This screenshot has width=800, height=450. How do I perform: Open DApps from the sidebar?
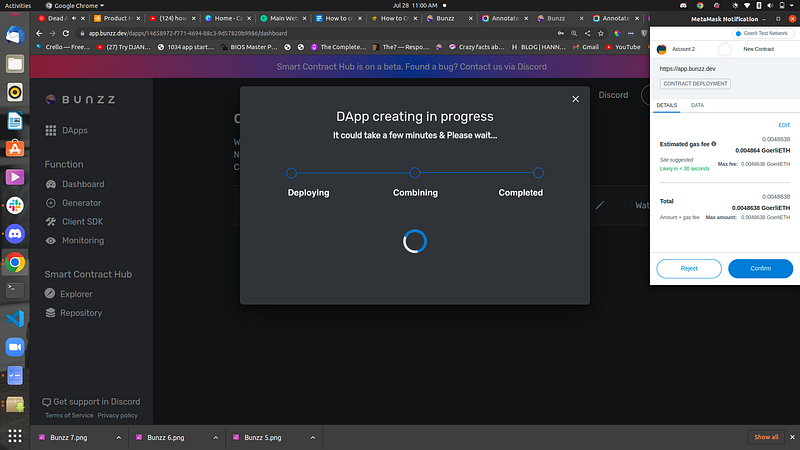[x=66, y=131]
